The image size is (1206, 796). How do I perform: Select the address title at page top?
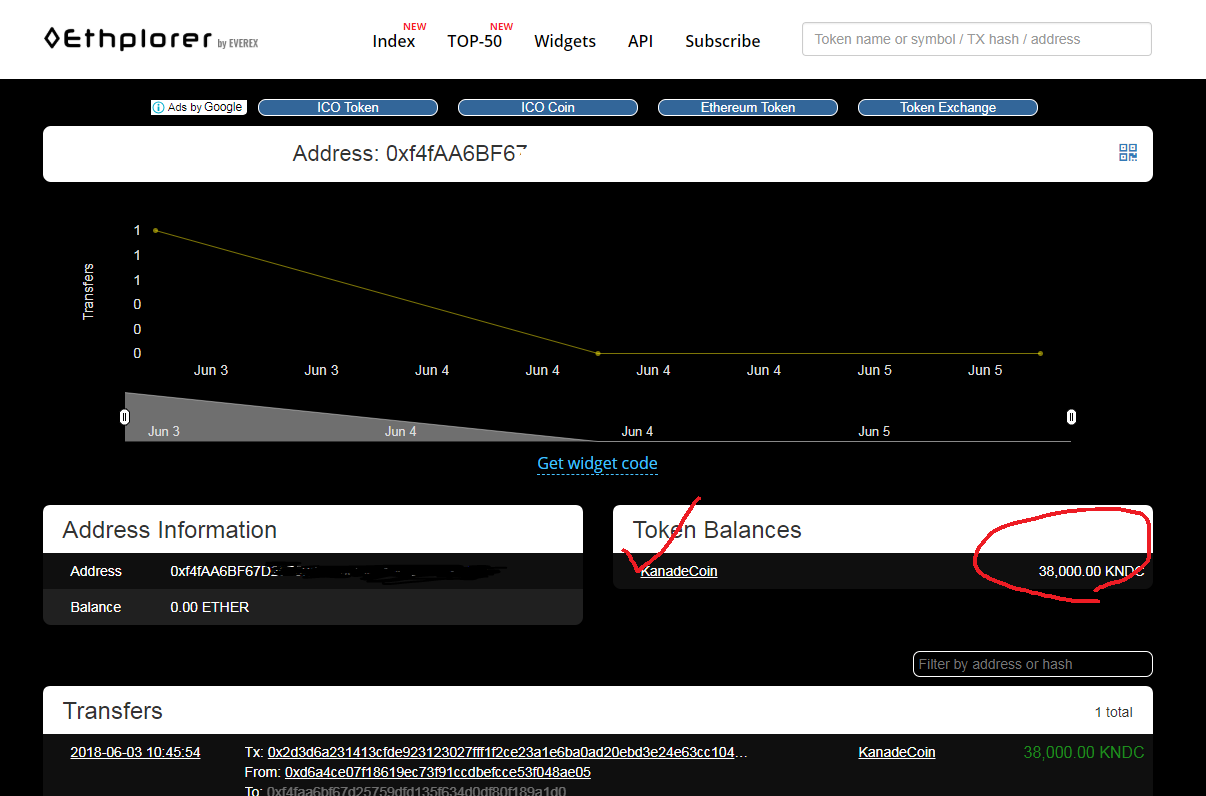click(410, 154)
